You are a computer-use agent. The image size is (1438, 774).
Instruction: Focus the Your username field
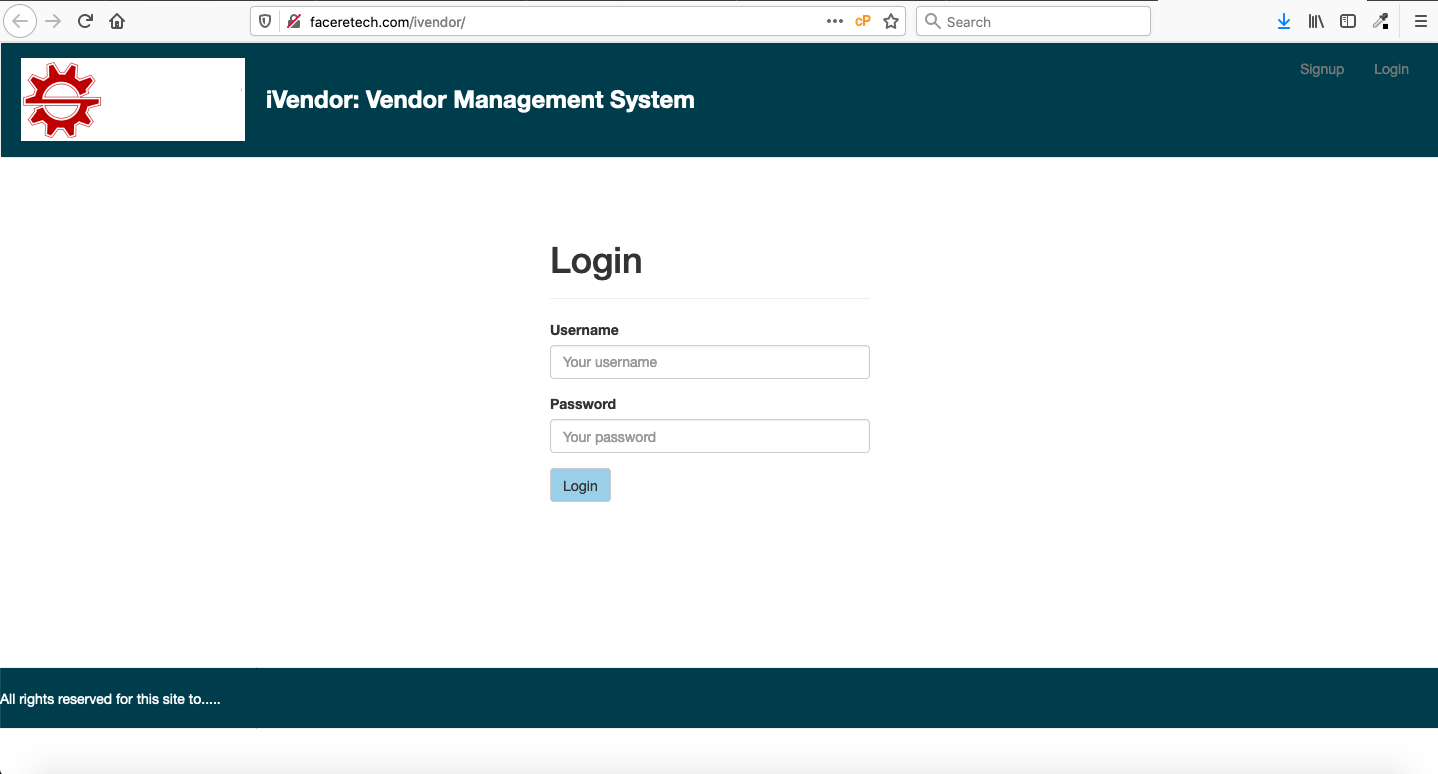pyautogui.click(x=710, y=362)
